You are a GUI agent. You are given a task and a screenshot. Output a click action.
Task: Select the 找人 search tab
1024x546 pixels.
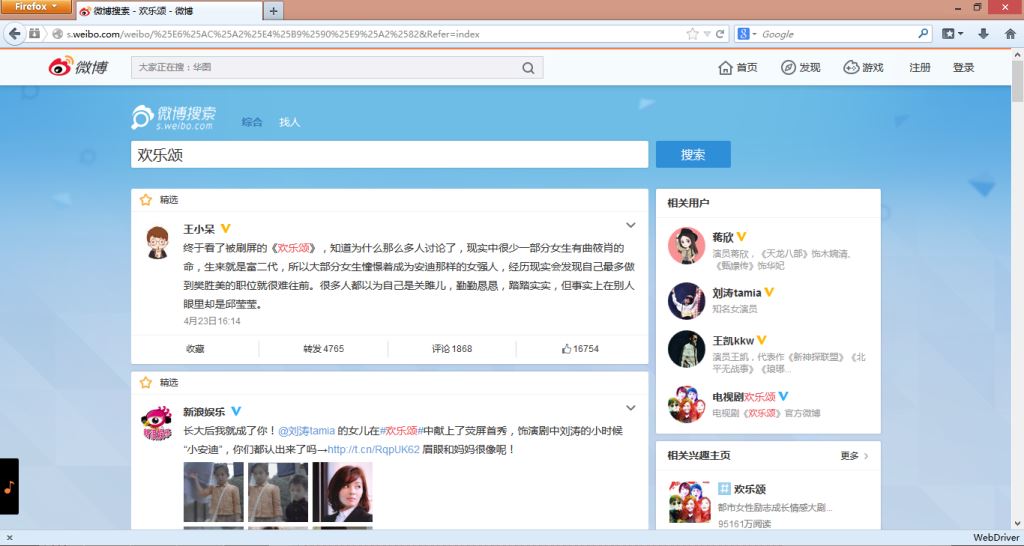(289, 121)
